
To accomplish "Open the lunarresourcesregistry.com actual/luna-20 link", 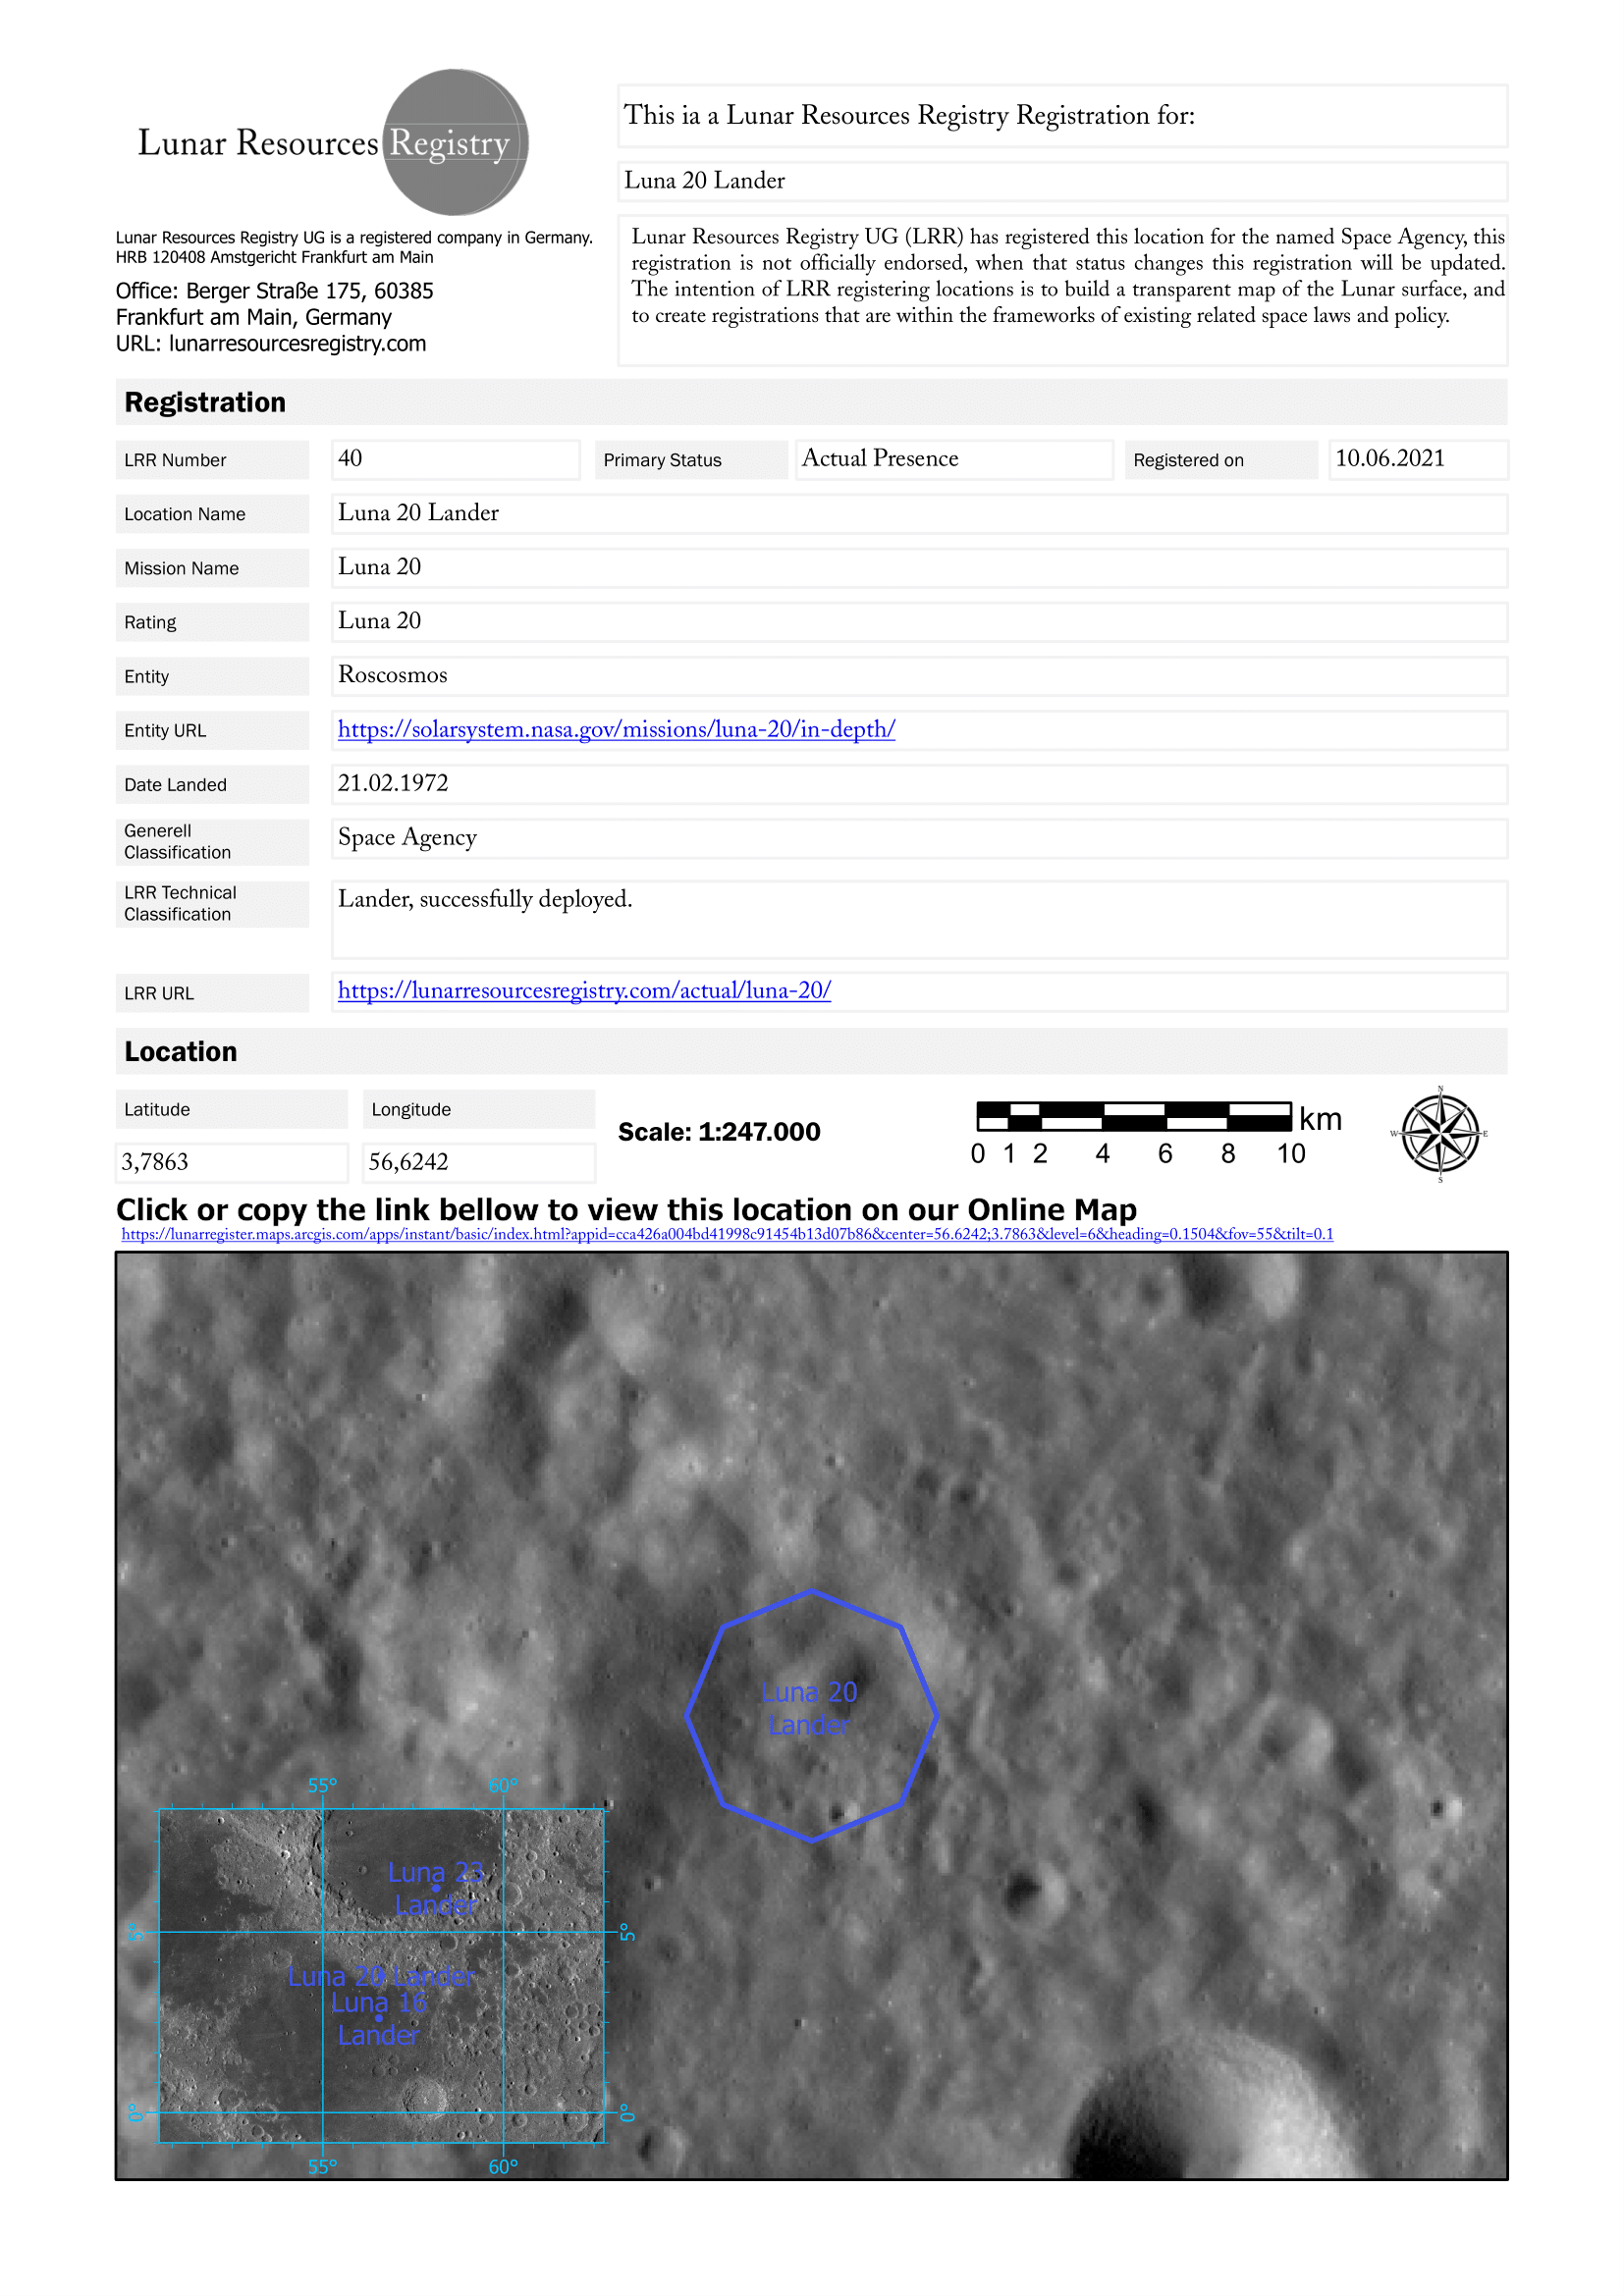I will click(584, 990).
